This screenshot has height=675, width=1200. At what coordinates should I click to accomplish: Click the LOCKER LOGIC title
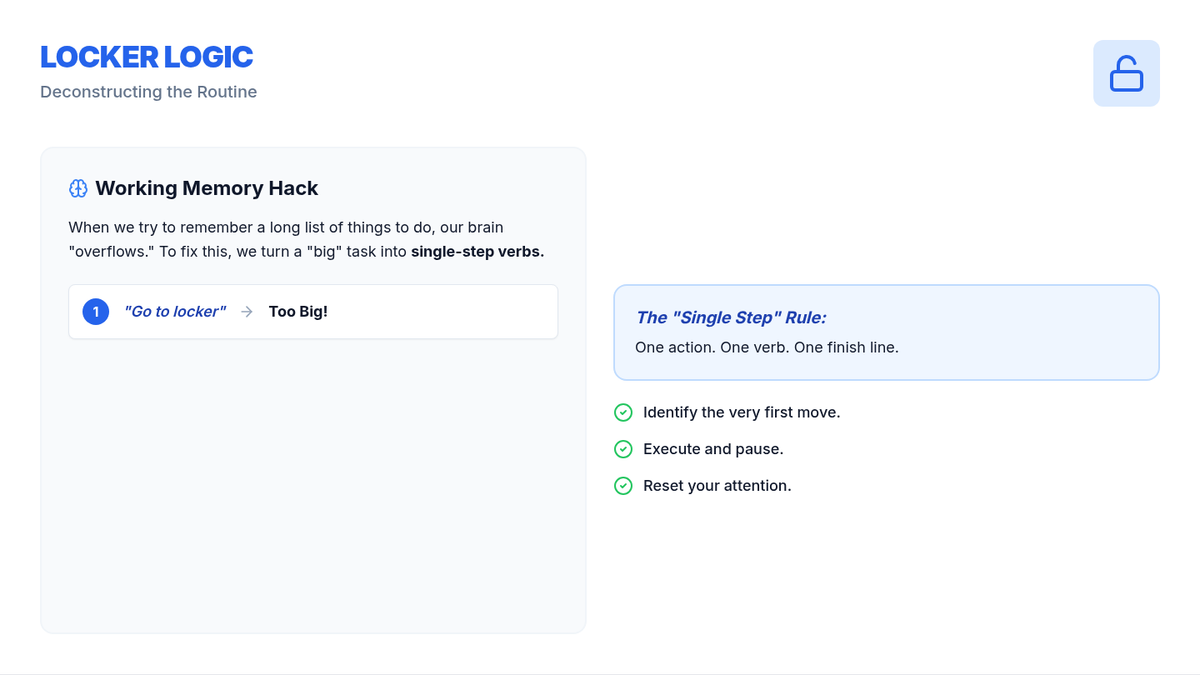146,57
